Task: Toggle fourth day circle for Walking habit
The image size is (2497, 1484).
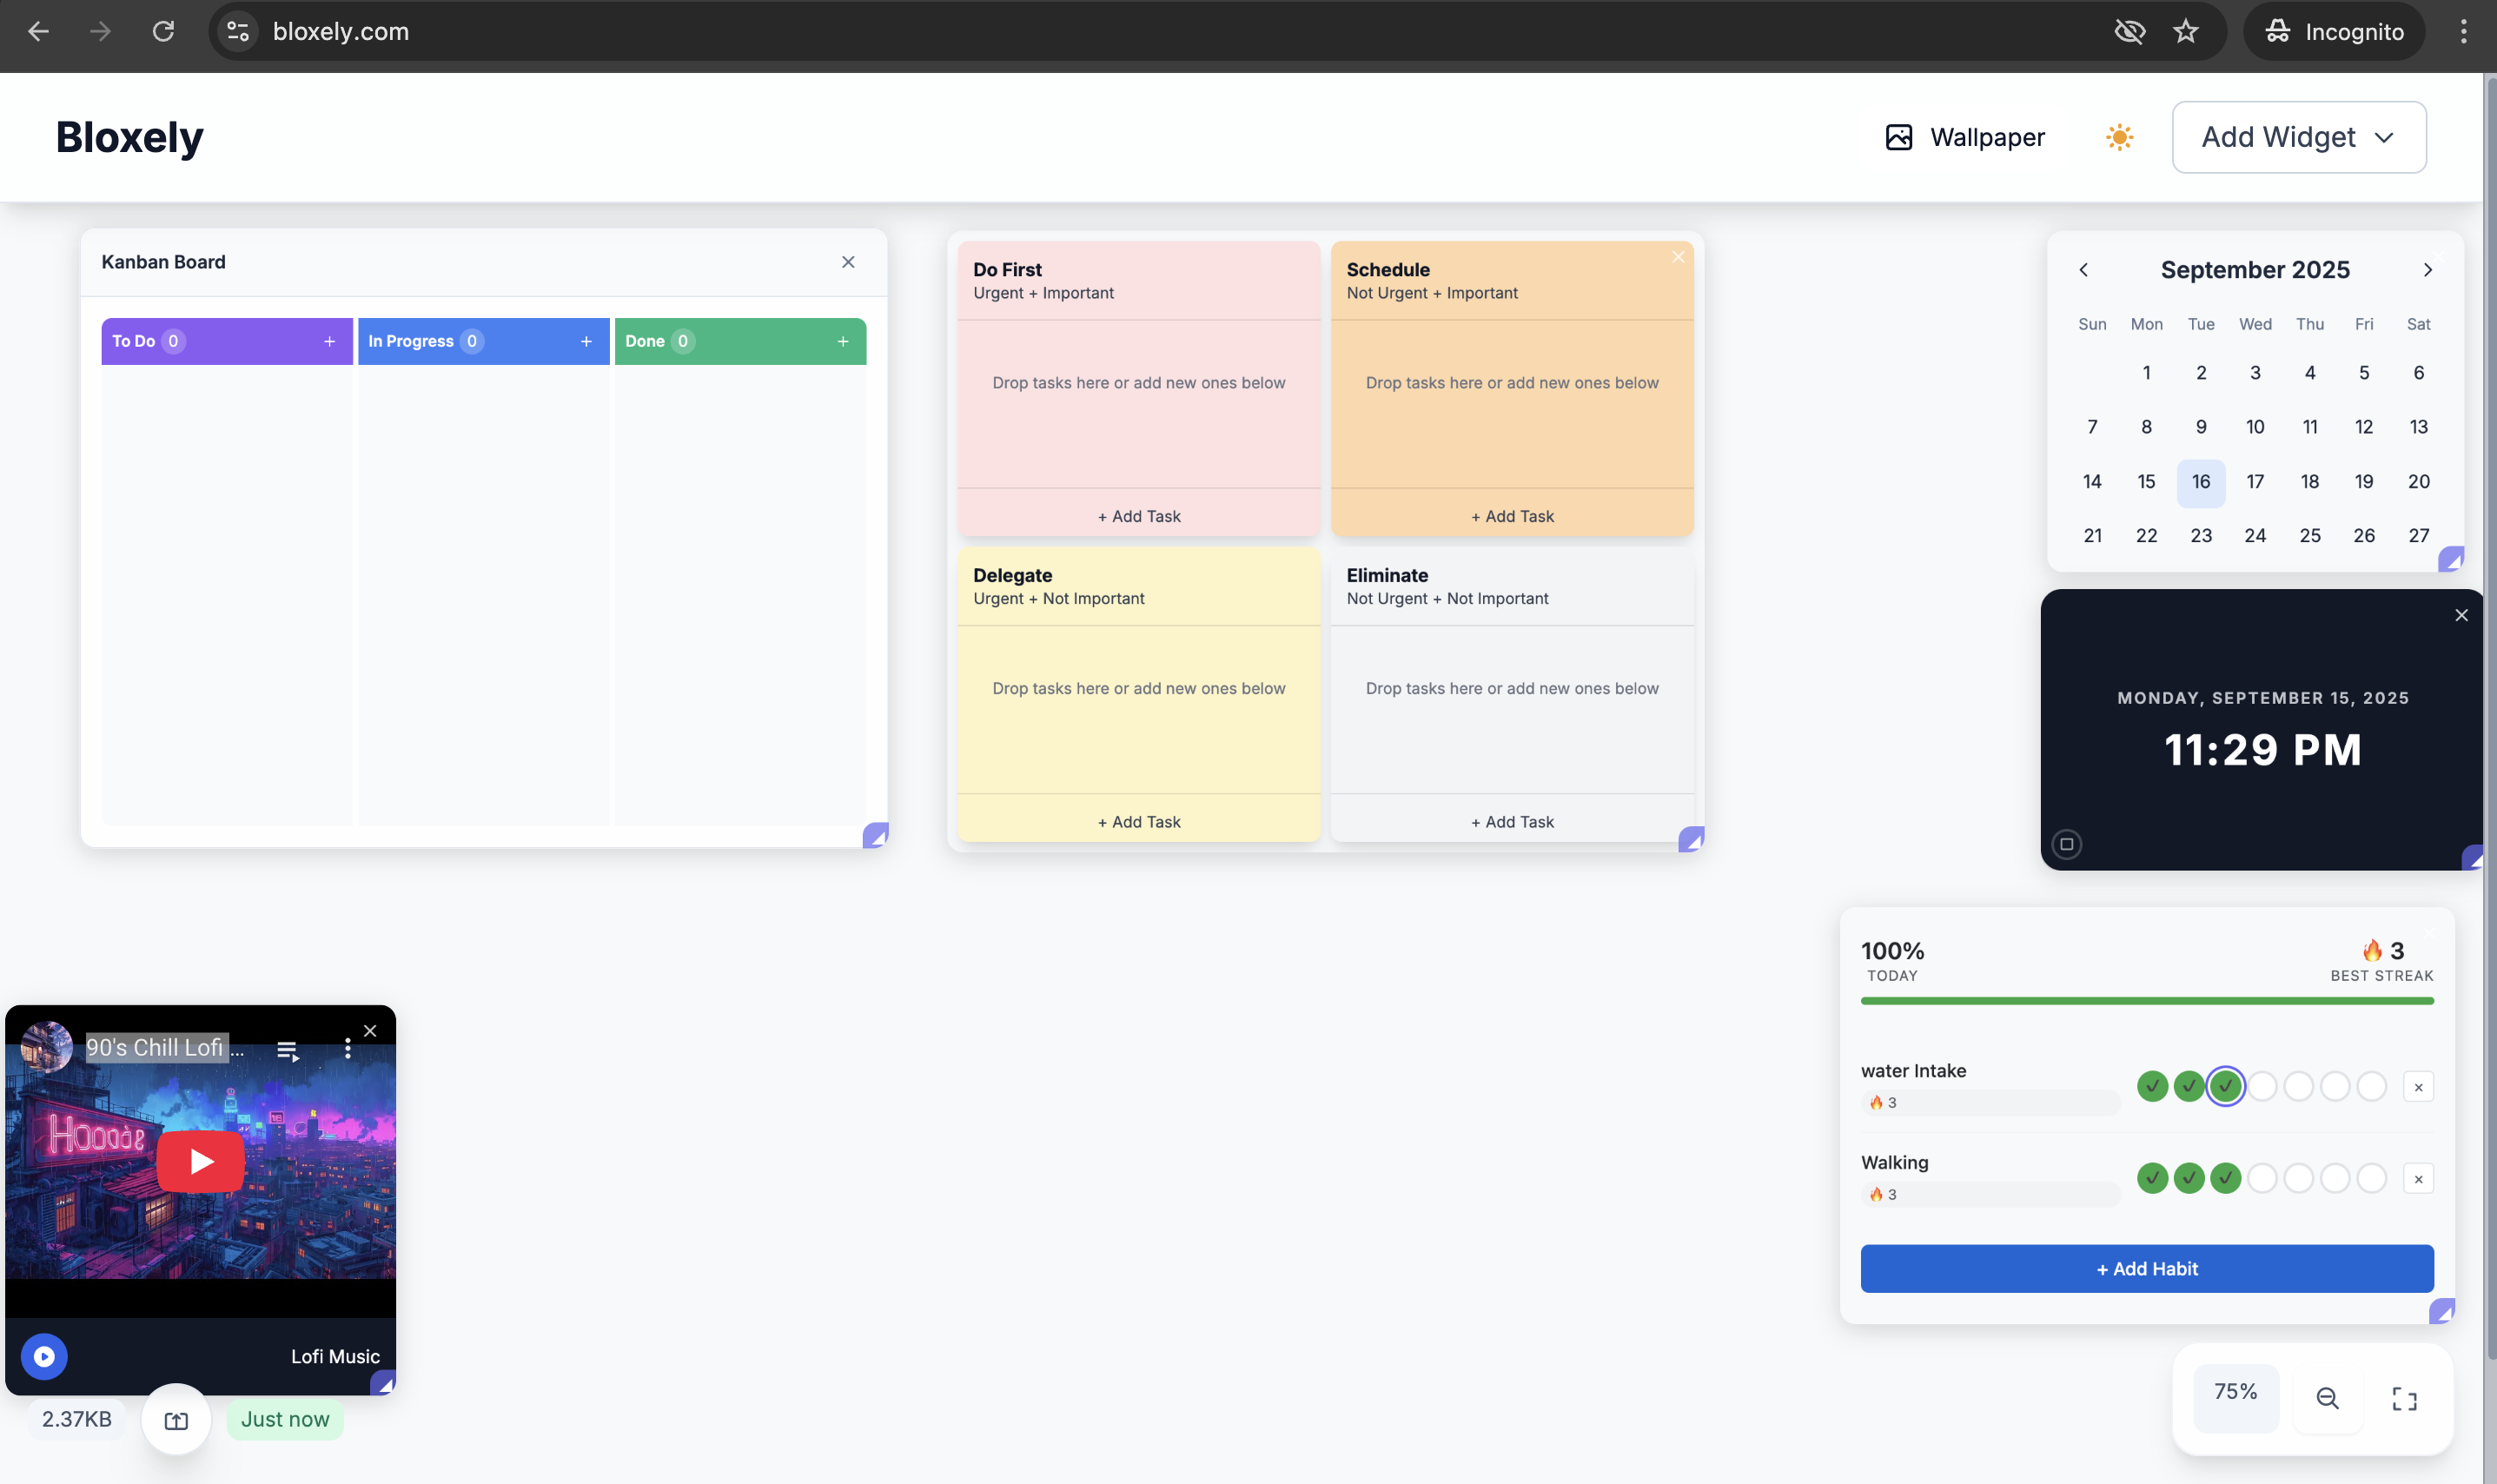Action: (x=2262, y=1178)
